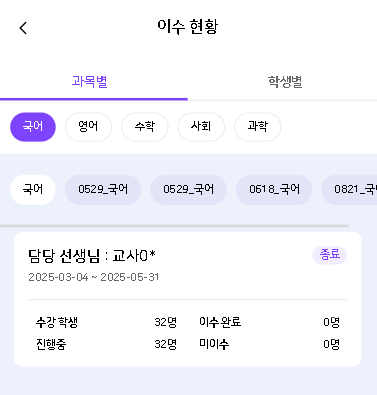This screenshot has height=395, width=377.
Task: Click the 미이수 count
Action: click(332, 344)
